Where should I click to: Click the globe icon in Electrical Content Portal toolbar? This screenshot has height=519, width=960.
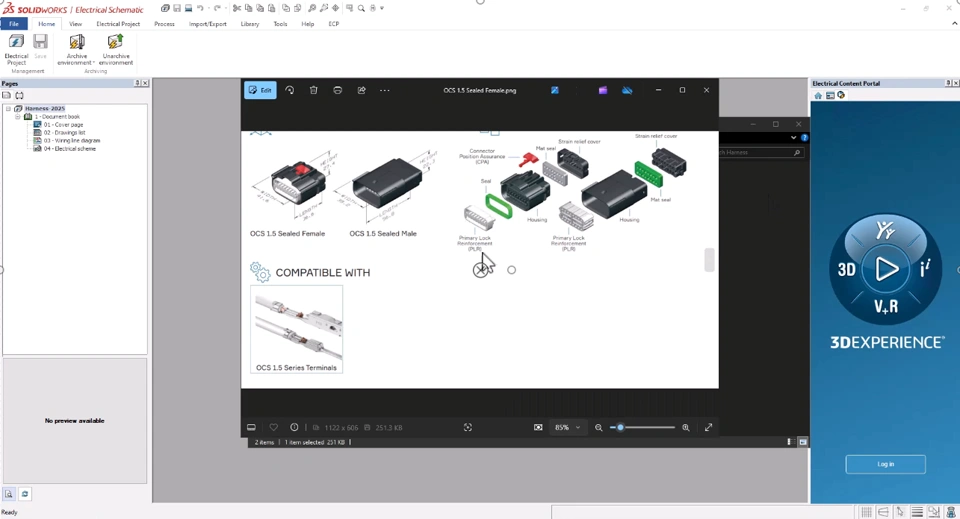(x=841, y=95)
